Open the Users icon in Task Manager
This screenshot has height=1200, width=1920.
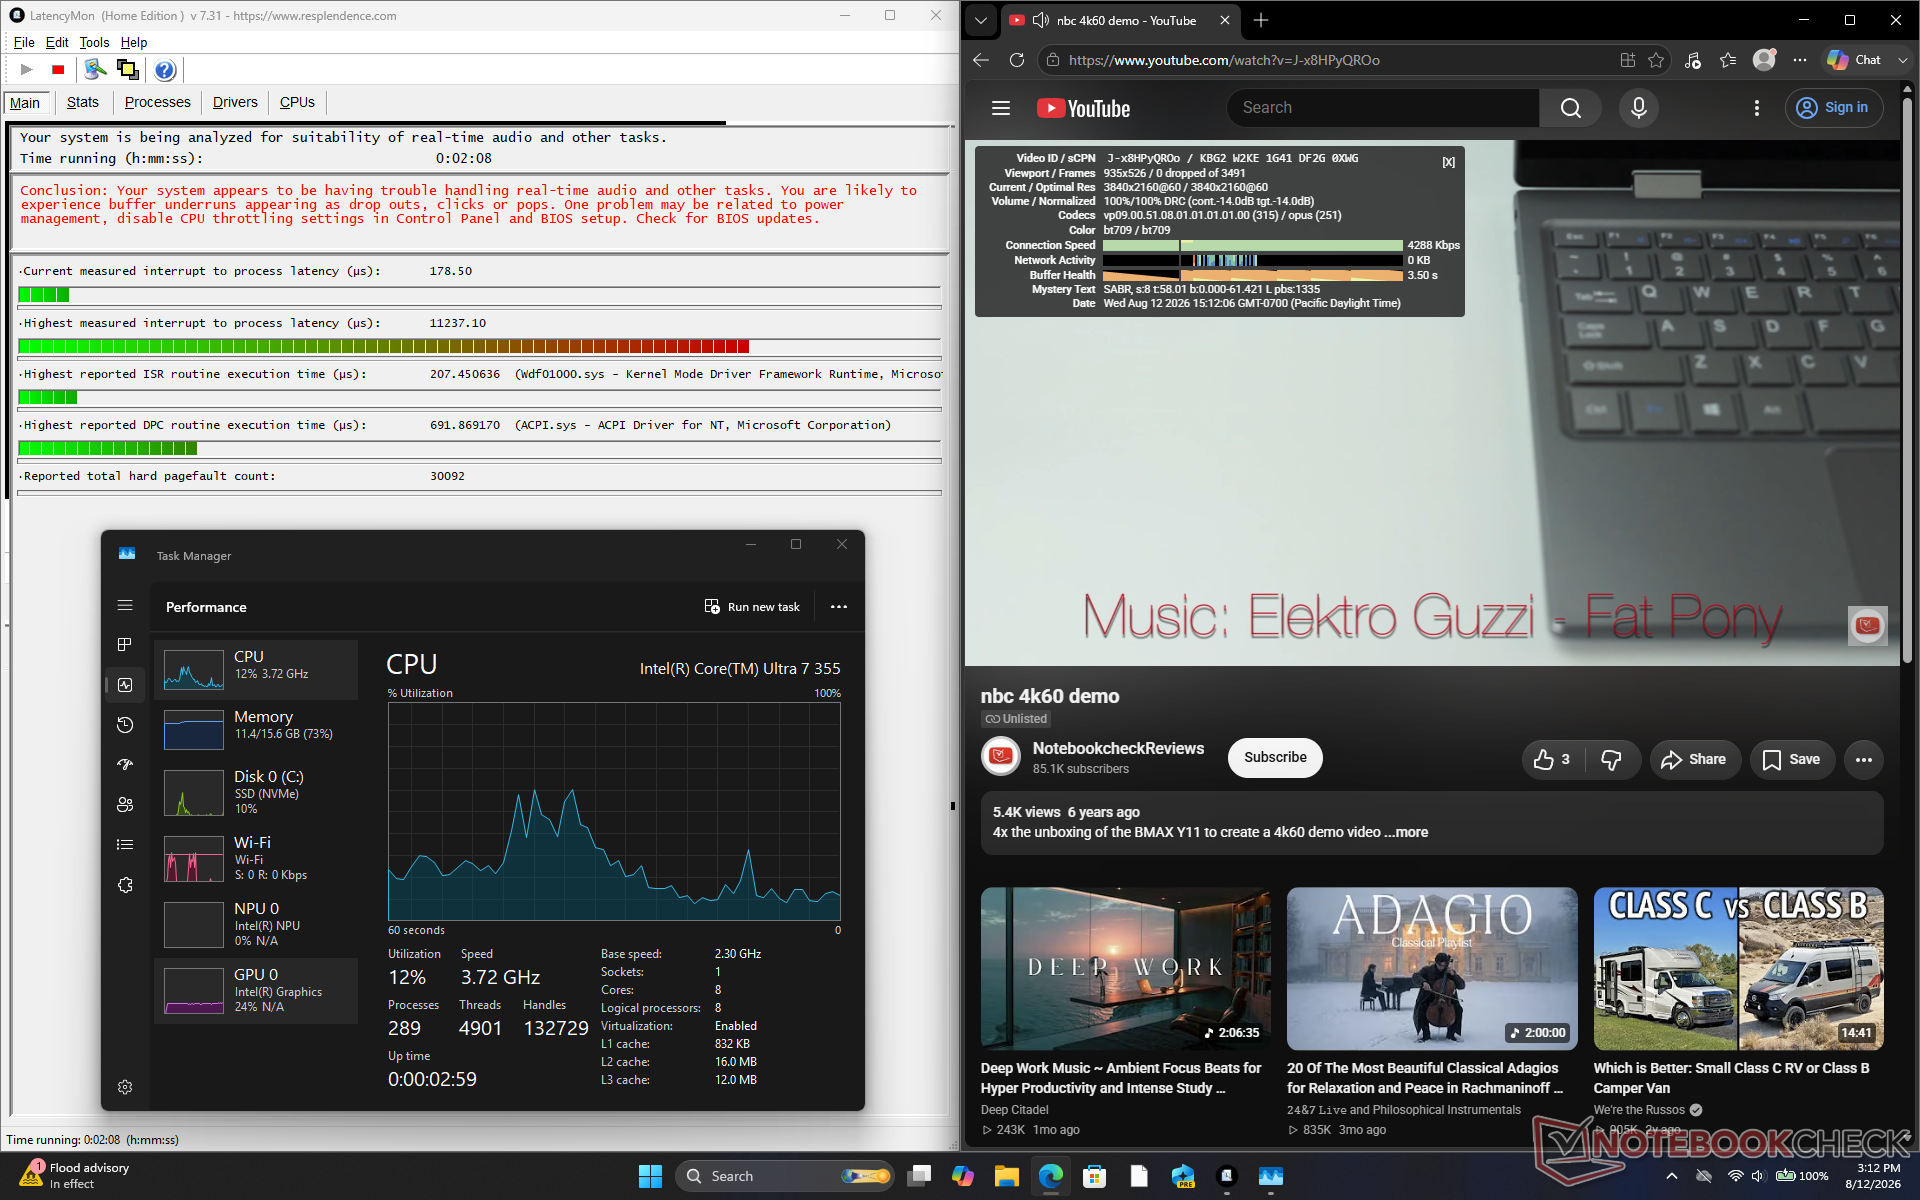pyautogui.click(x=125, y=805)
